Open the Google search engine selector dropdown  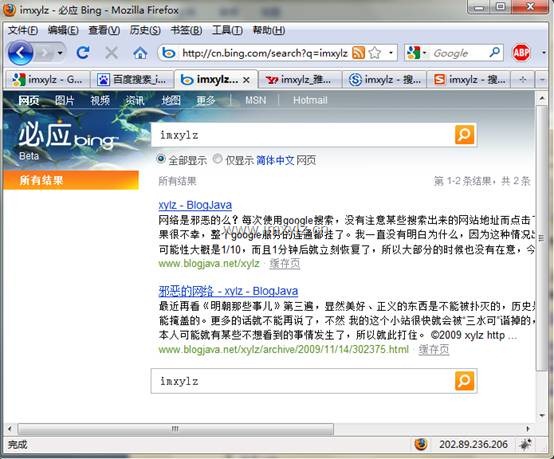pos(417,53)
